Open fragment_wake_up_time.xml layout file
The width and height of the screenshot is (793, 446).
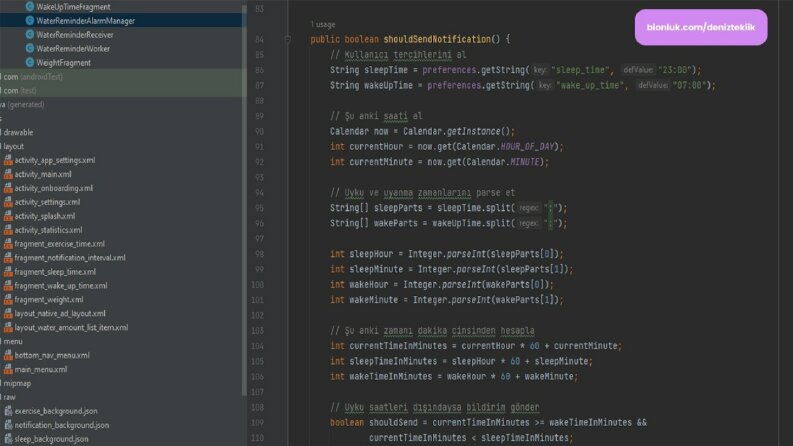[61, 286]
